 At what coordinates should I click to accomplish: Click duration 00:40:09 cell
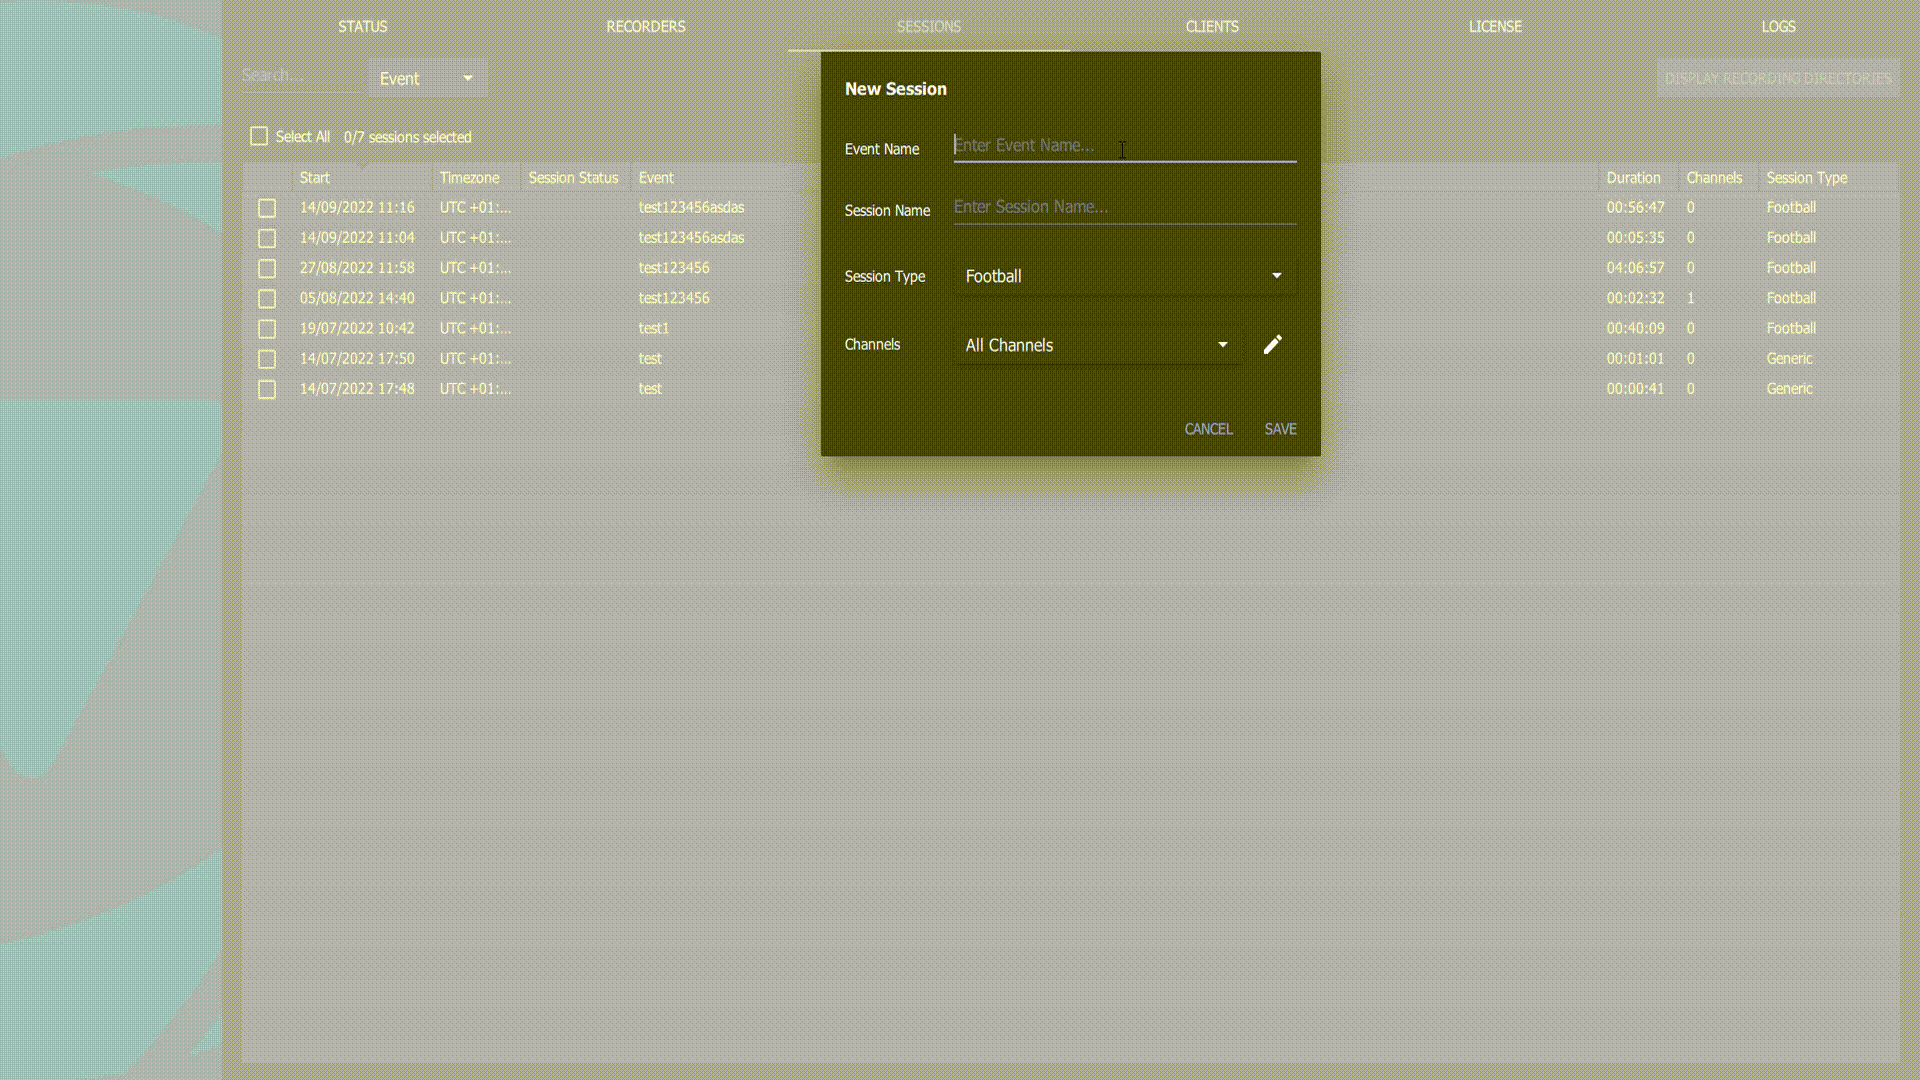(x=1635, y=328)
